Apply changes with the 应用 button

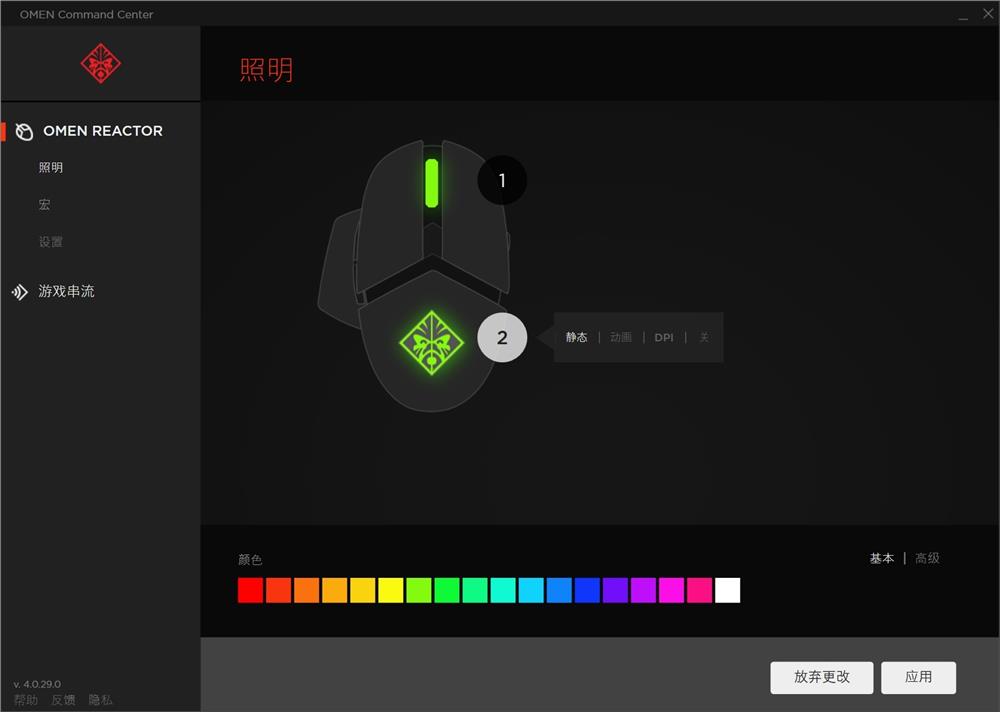click(x=918, y=677)
